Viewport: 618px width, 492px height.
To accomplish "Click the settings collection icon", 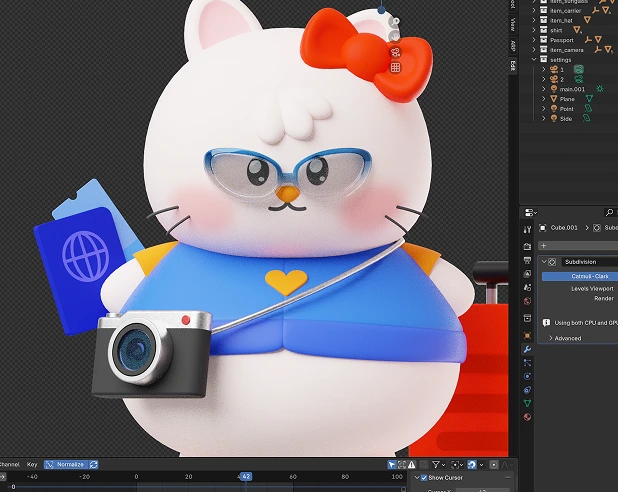I will point(544,60).
